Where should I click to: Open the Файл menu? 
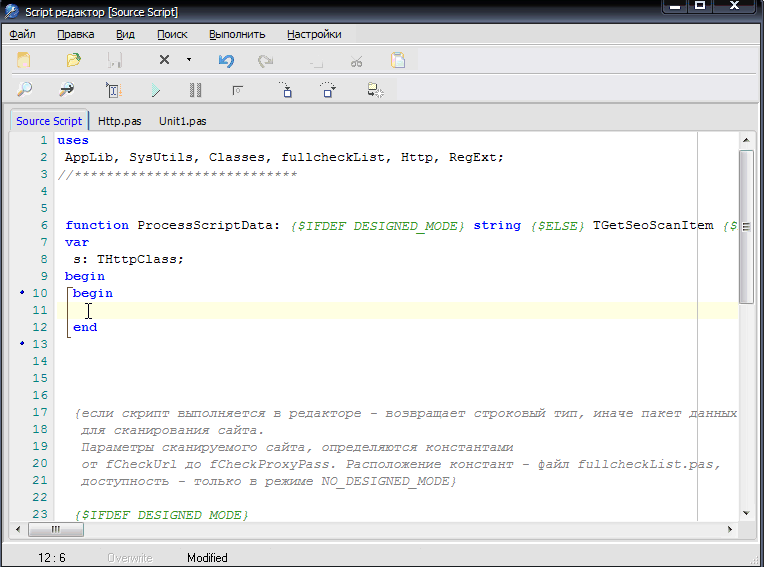(22, 34)
